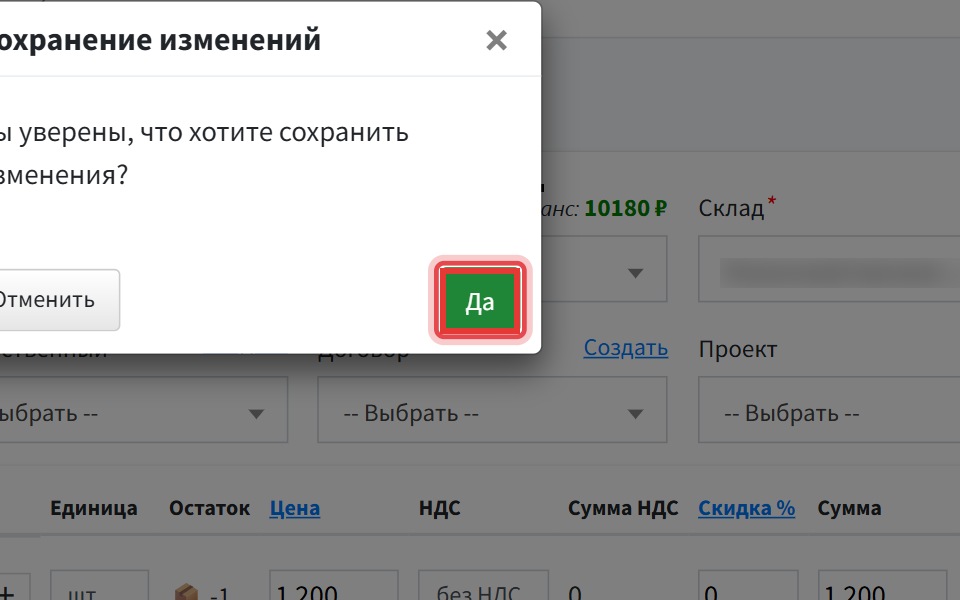This screenshot has height=600, width=960.
Task: Click the green balance amount 10180 ₽
Action: click(x=625, y=209)
